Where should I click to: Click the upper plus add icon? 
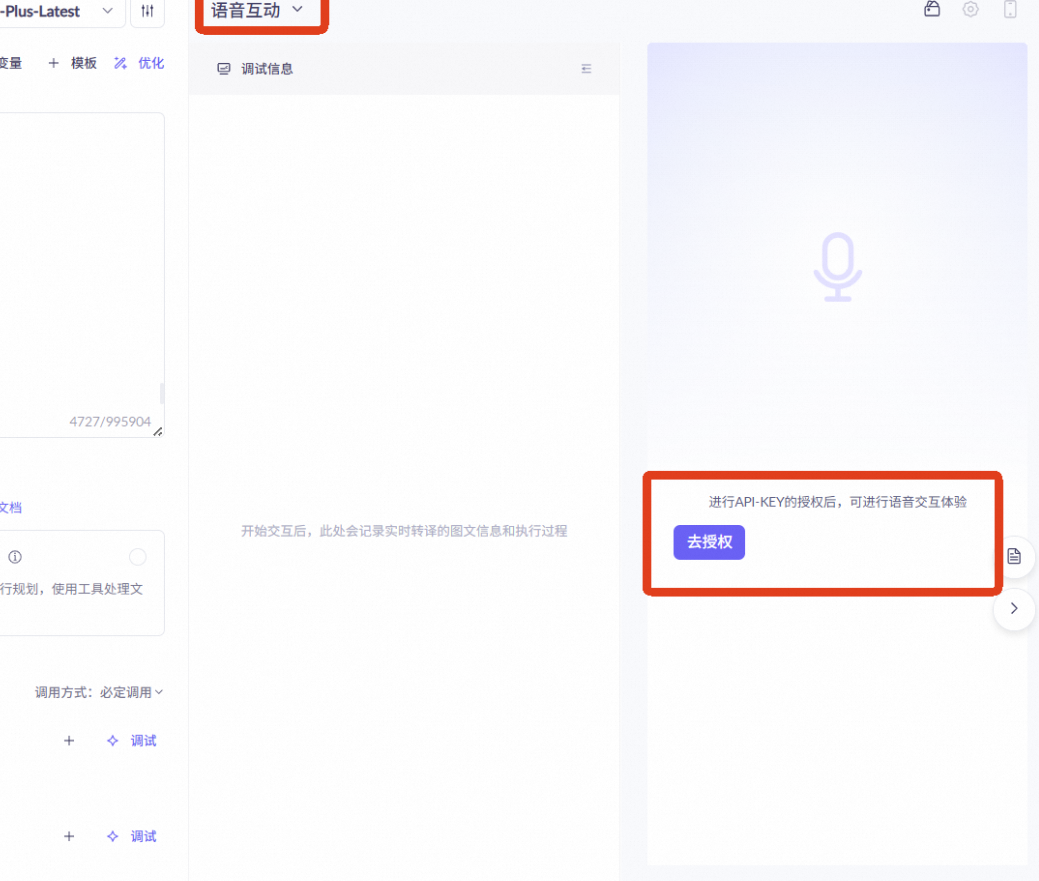[x=69, y=741]
